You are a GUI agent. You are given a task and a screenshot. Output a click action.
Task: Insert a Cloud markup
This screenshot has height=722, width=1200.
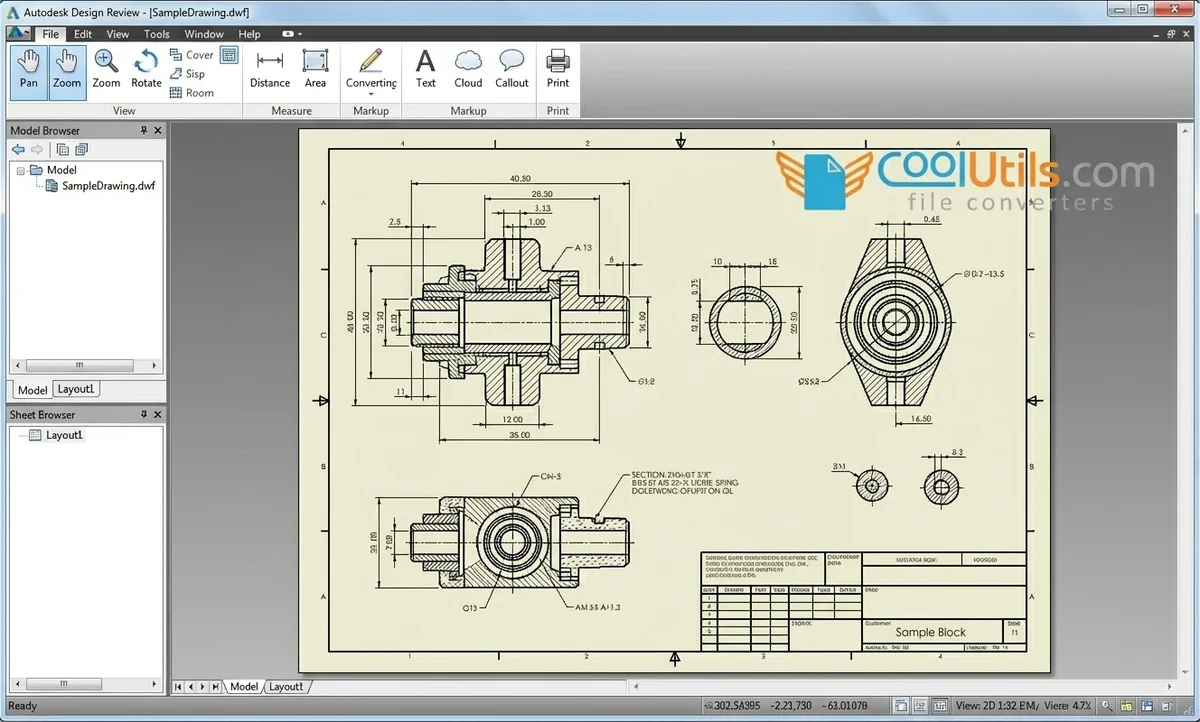467,71
